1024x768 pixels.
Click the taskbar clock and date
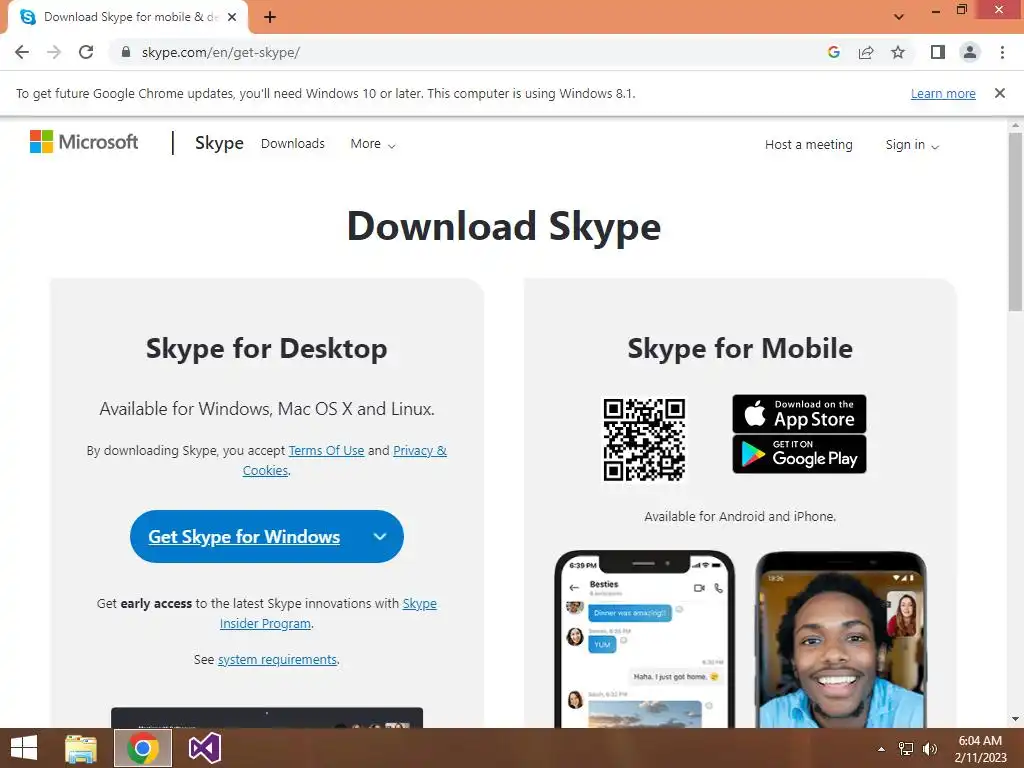coord(980,749)
